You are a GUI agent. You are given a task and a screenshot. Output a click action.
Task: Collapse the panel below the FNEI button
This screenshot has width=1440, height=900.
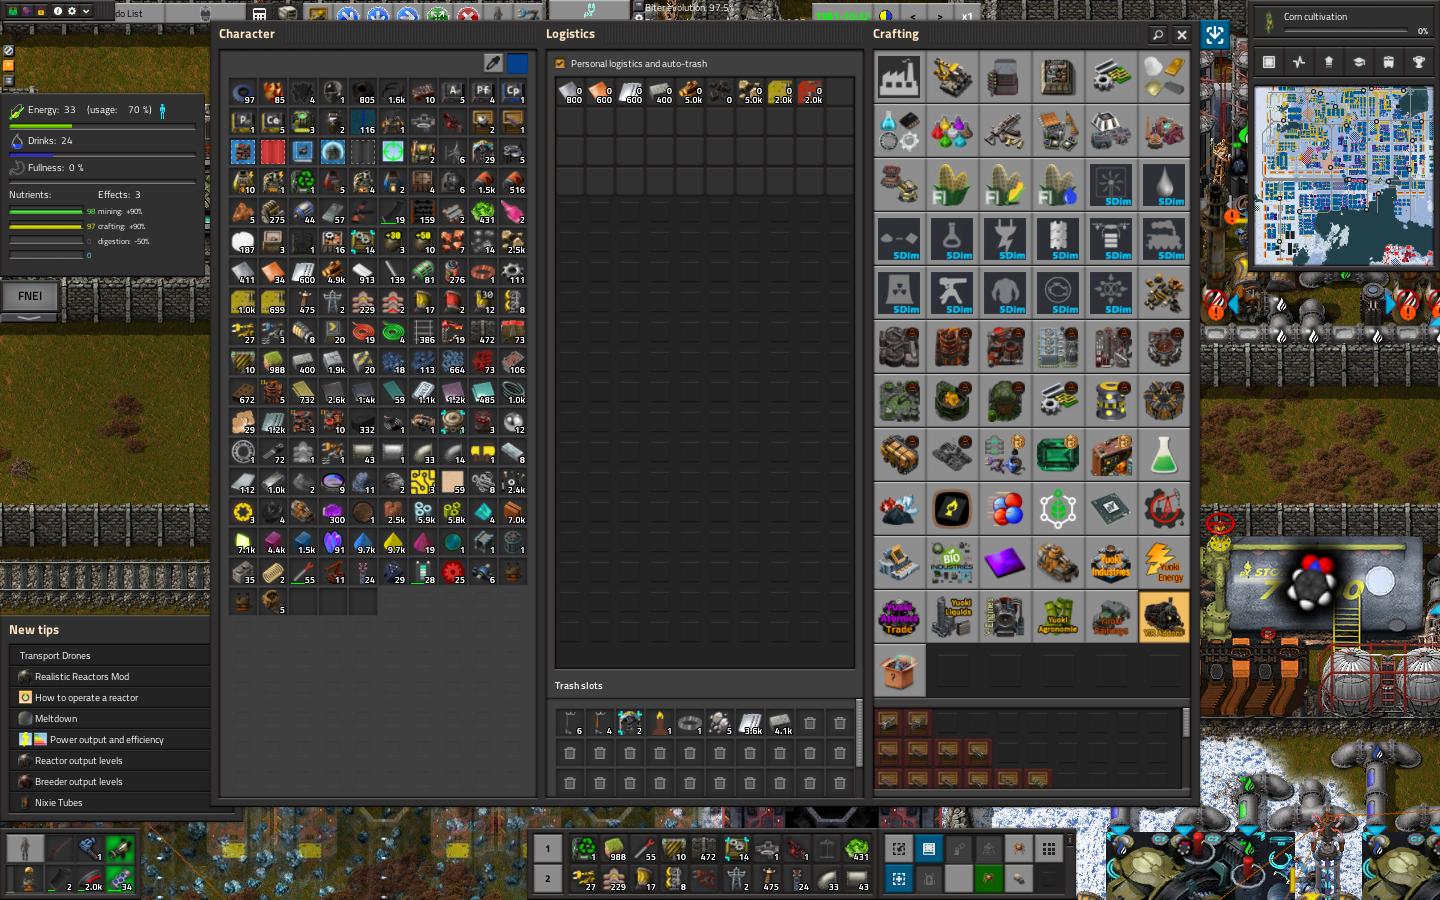tap(30, 317)
